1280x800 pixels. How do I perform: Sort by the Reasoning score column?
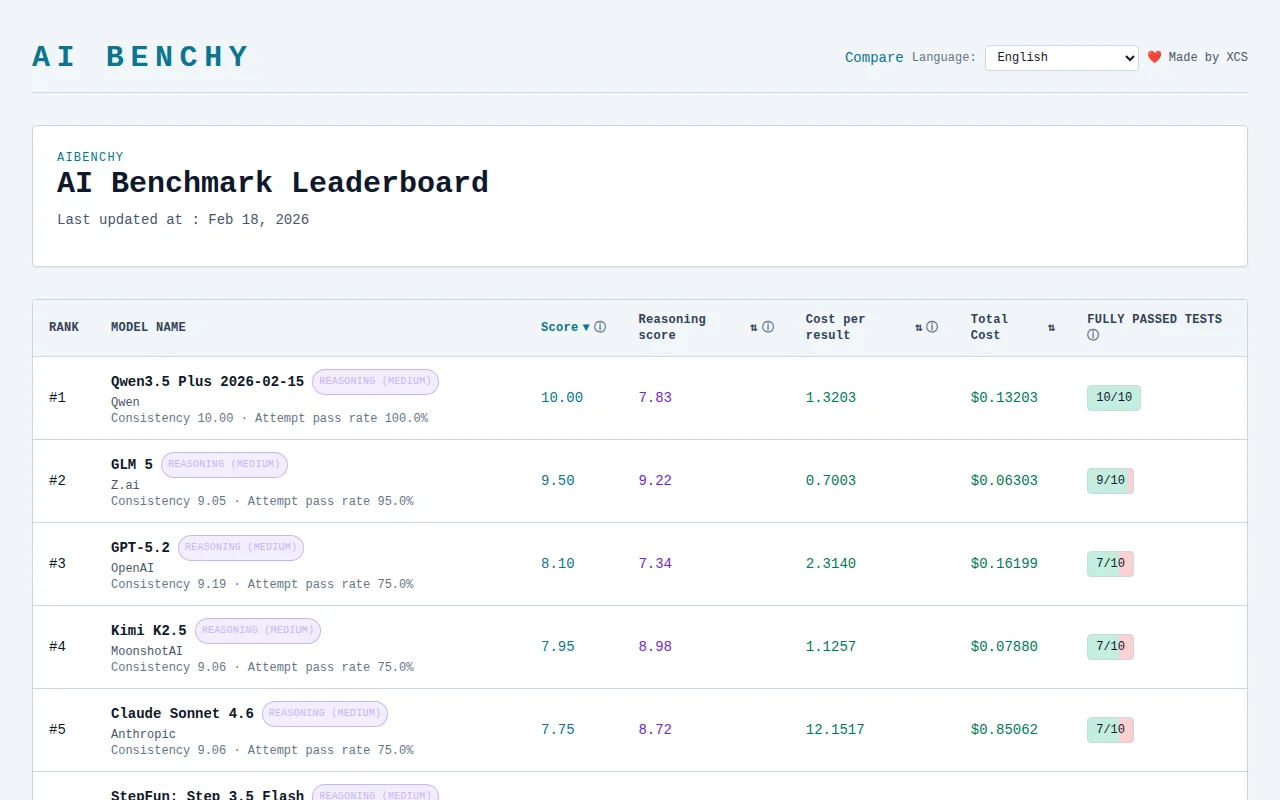click(672, 327)
